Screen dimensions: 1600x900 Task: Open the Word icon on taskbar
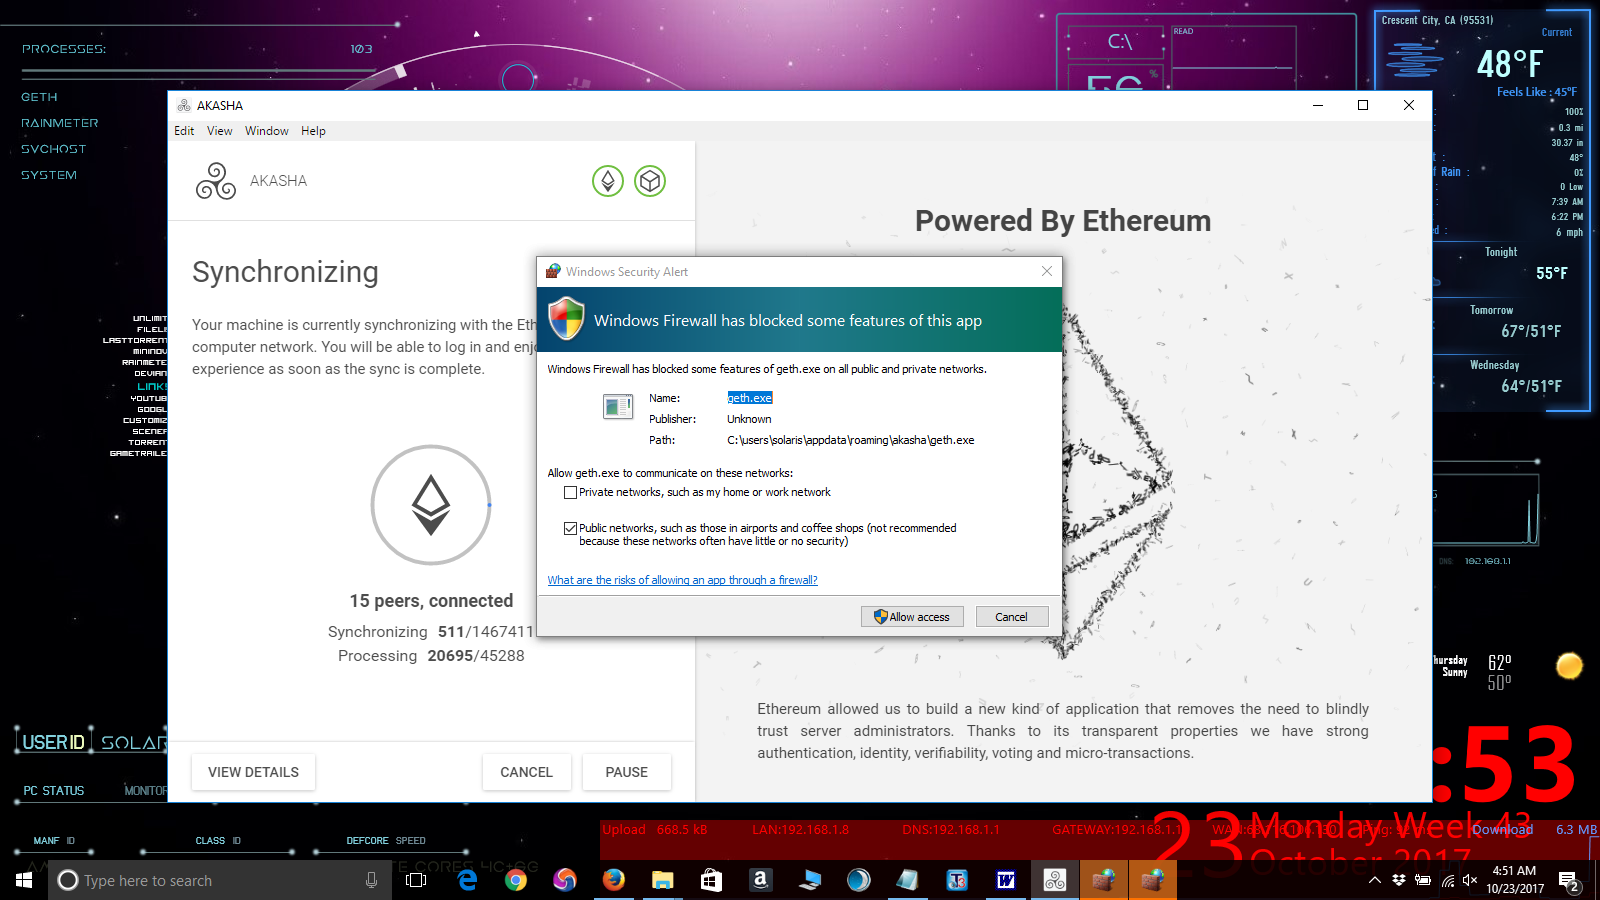[1006, 880]
